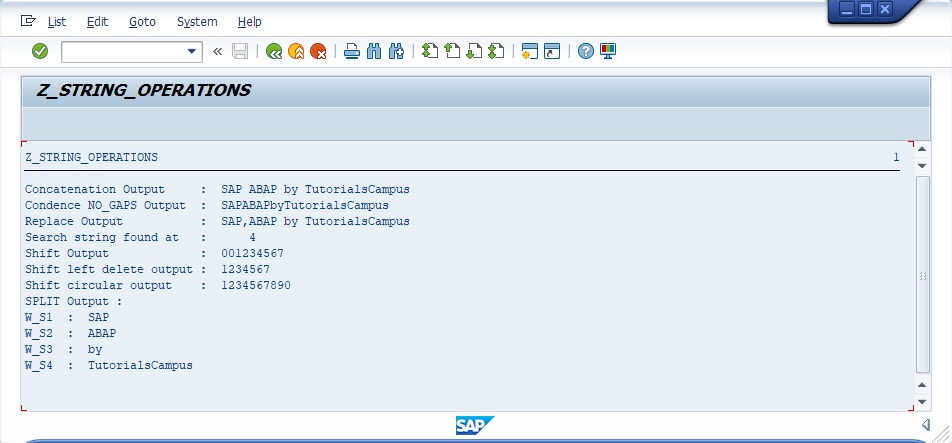Click the vertical scrollbar thumb
The image size is (952, 443).
[x=922, y=274]
